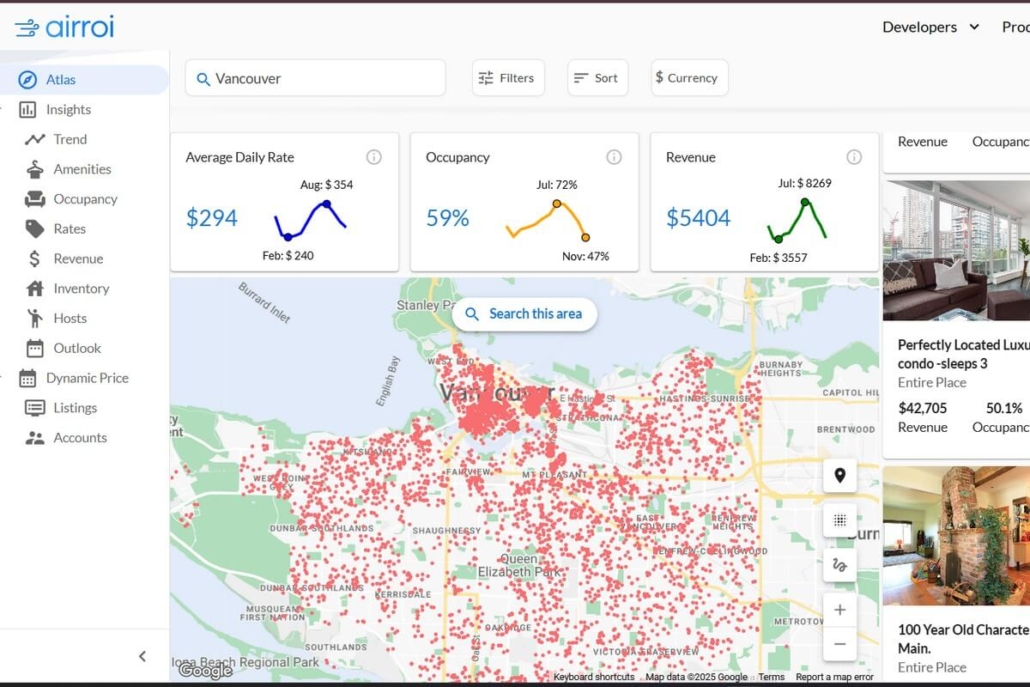The image size is (1030, 687).
Task: Select the Rates tag icon
Action: 35,229
